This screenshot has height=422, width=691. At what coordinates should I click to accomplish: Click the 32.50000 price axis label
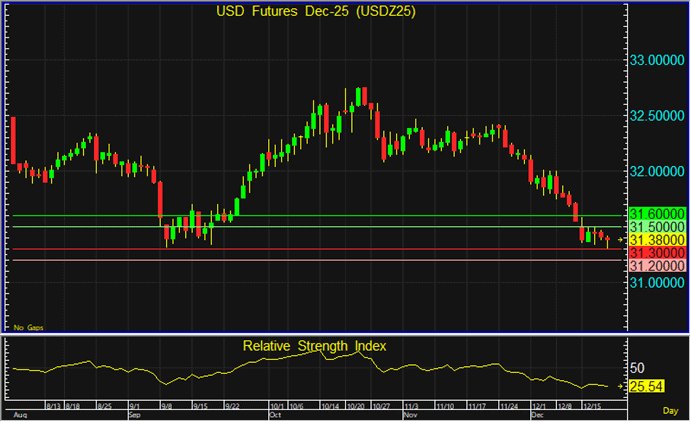(657, 116)
